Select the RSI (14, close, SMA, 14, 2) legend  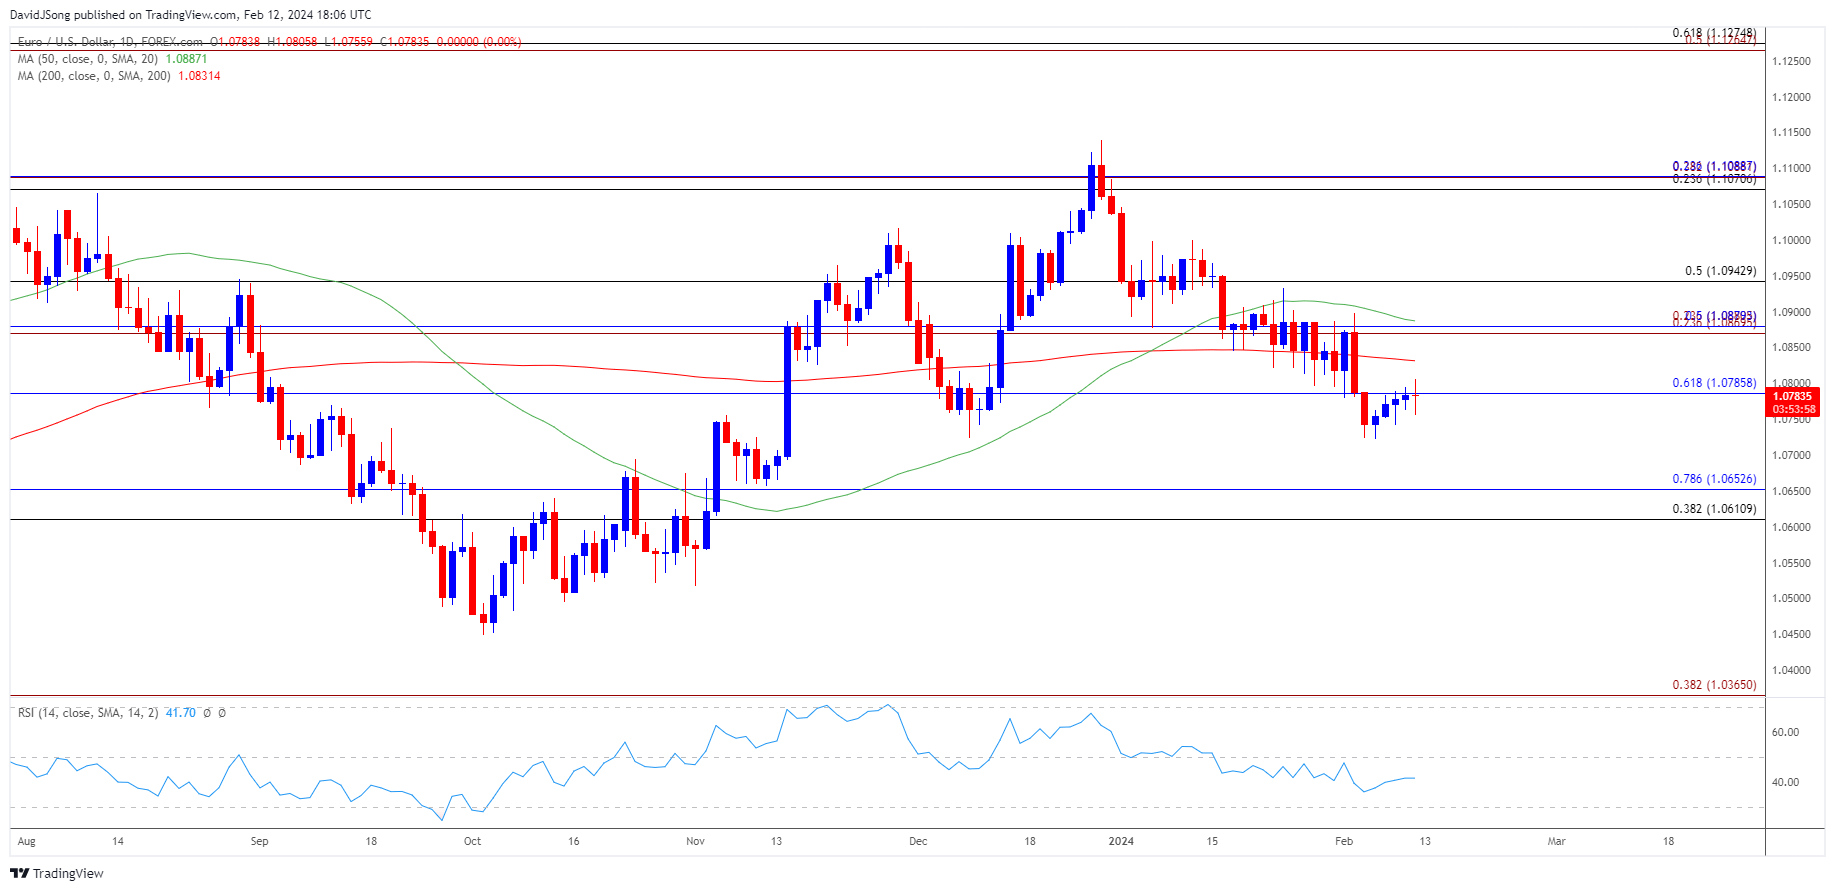[88, 713]
